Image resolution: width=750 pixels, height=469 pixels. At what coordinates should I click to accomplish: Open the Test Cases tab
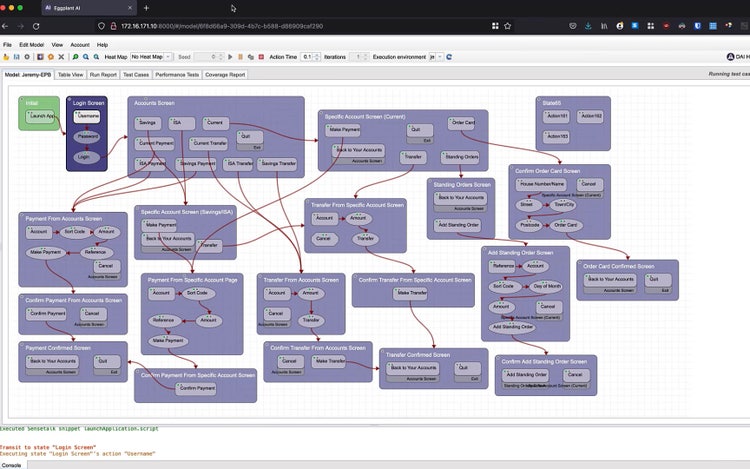pos(137,74)
